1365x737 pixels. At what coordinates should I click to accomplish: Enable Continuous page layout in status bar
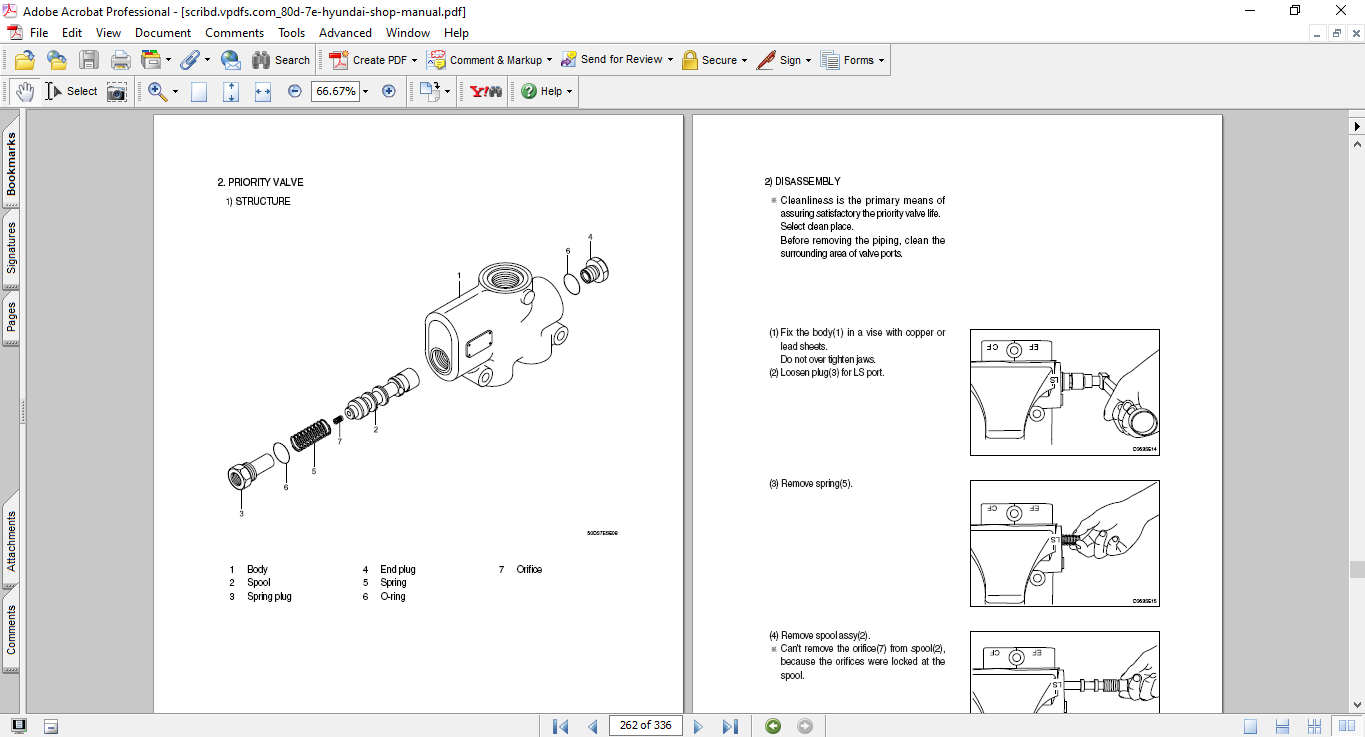1282,726
